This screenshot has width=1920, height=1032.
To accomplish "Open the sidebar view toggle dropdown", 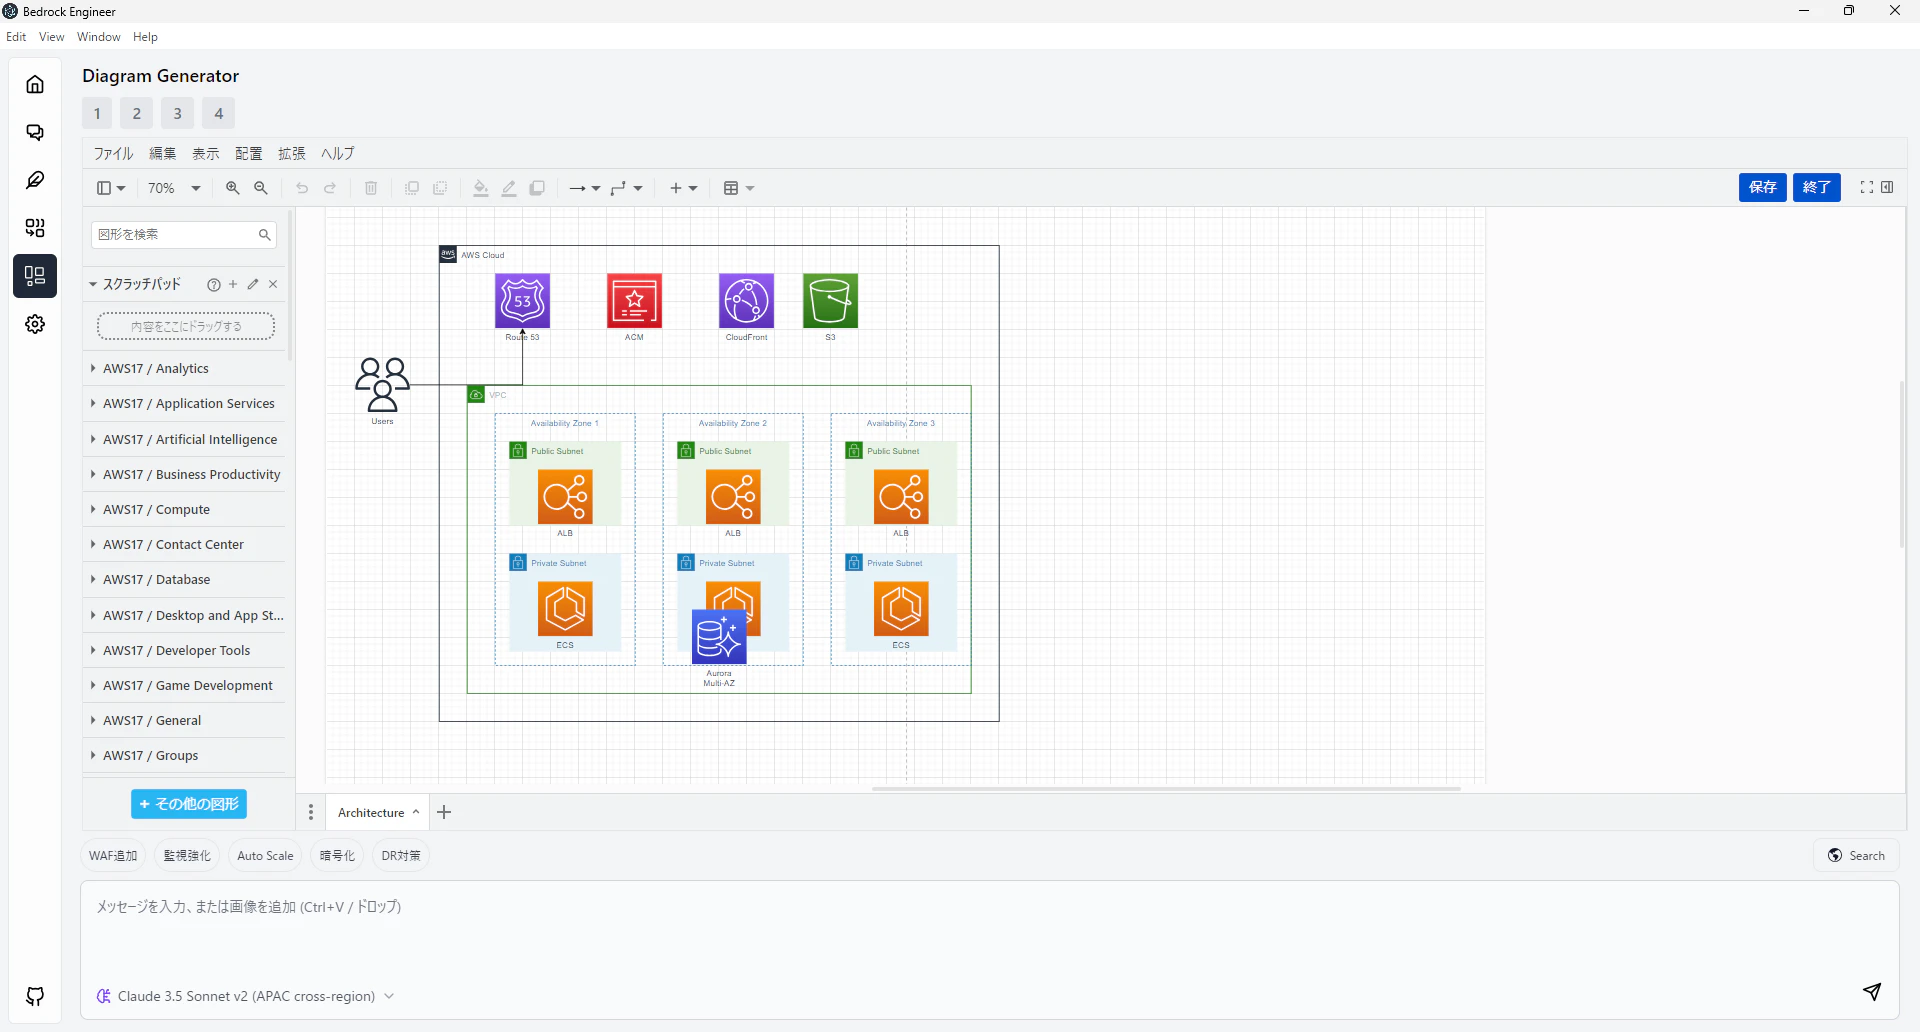I will point(111,188).
